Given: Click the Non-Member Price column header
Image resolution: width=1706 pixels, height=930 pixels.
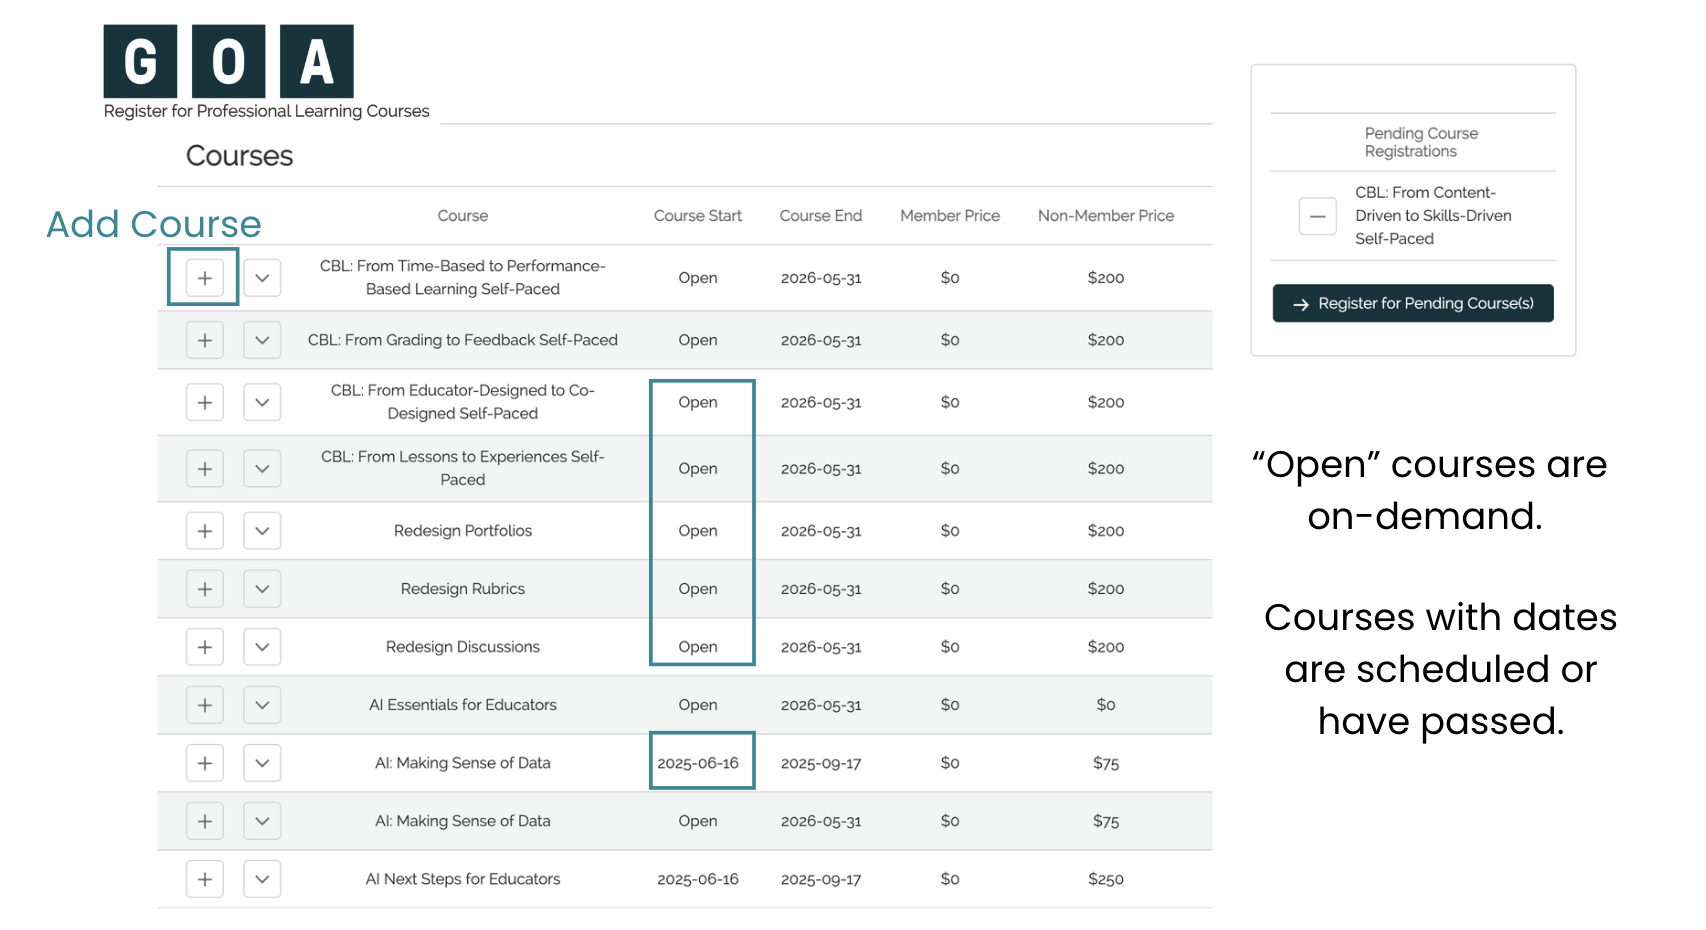Looking at the screenshot, I should 1105,216.
